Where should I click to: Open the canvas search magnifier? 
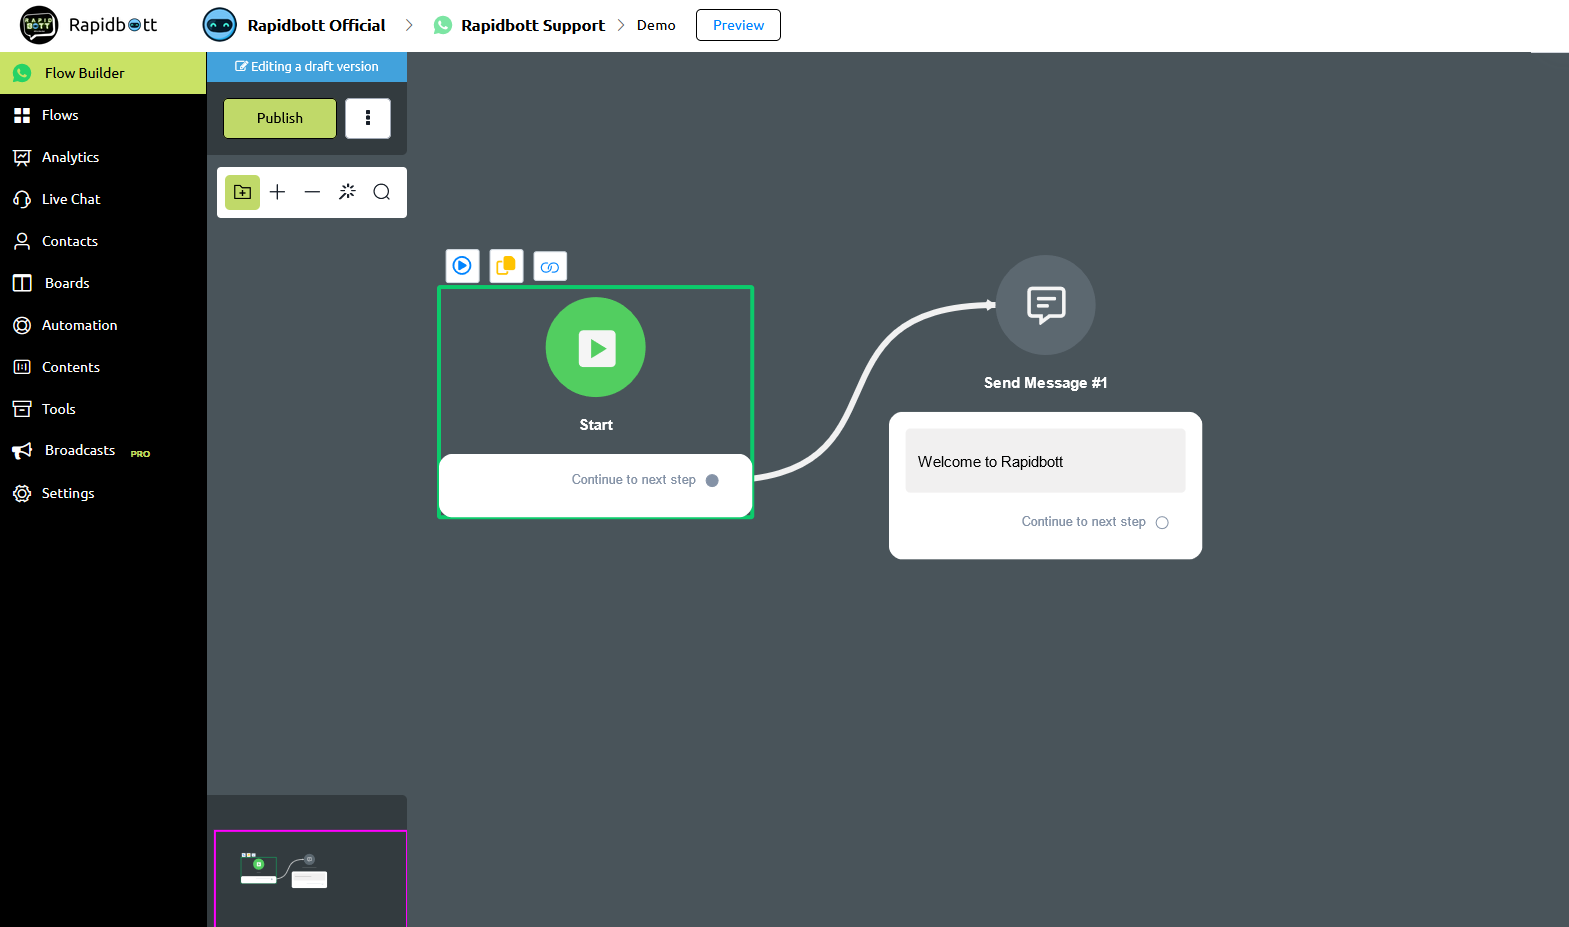point(381,192)
